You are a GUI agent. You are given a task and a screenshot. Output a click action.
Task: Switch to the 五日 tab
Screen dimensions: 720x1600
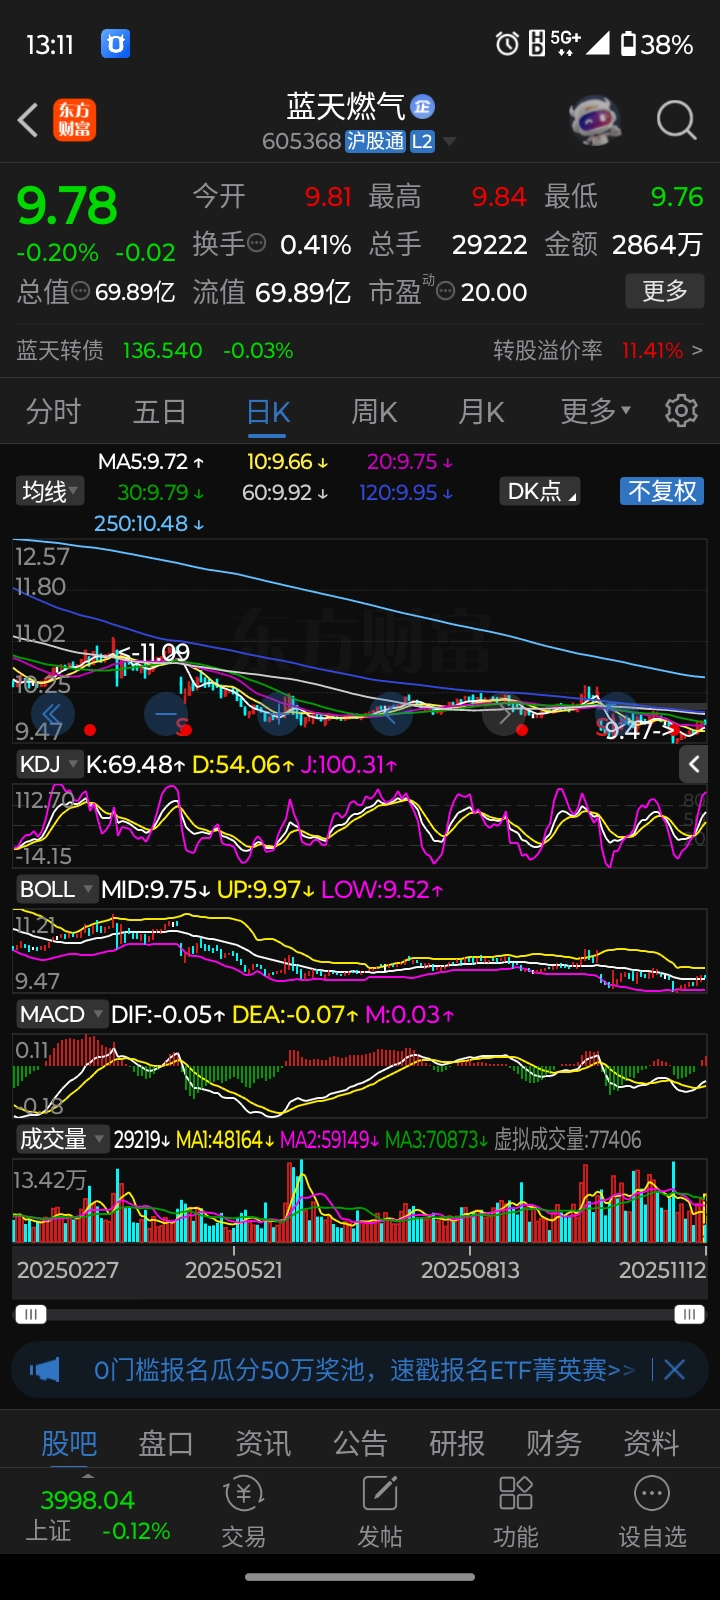pyautogui.click(x=160, y=411)
